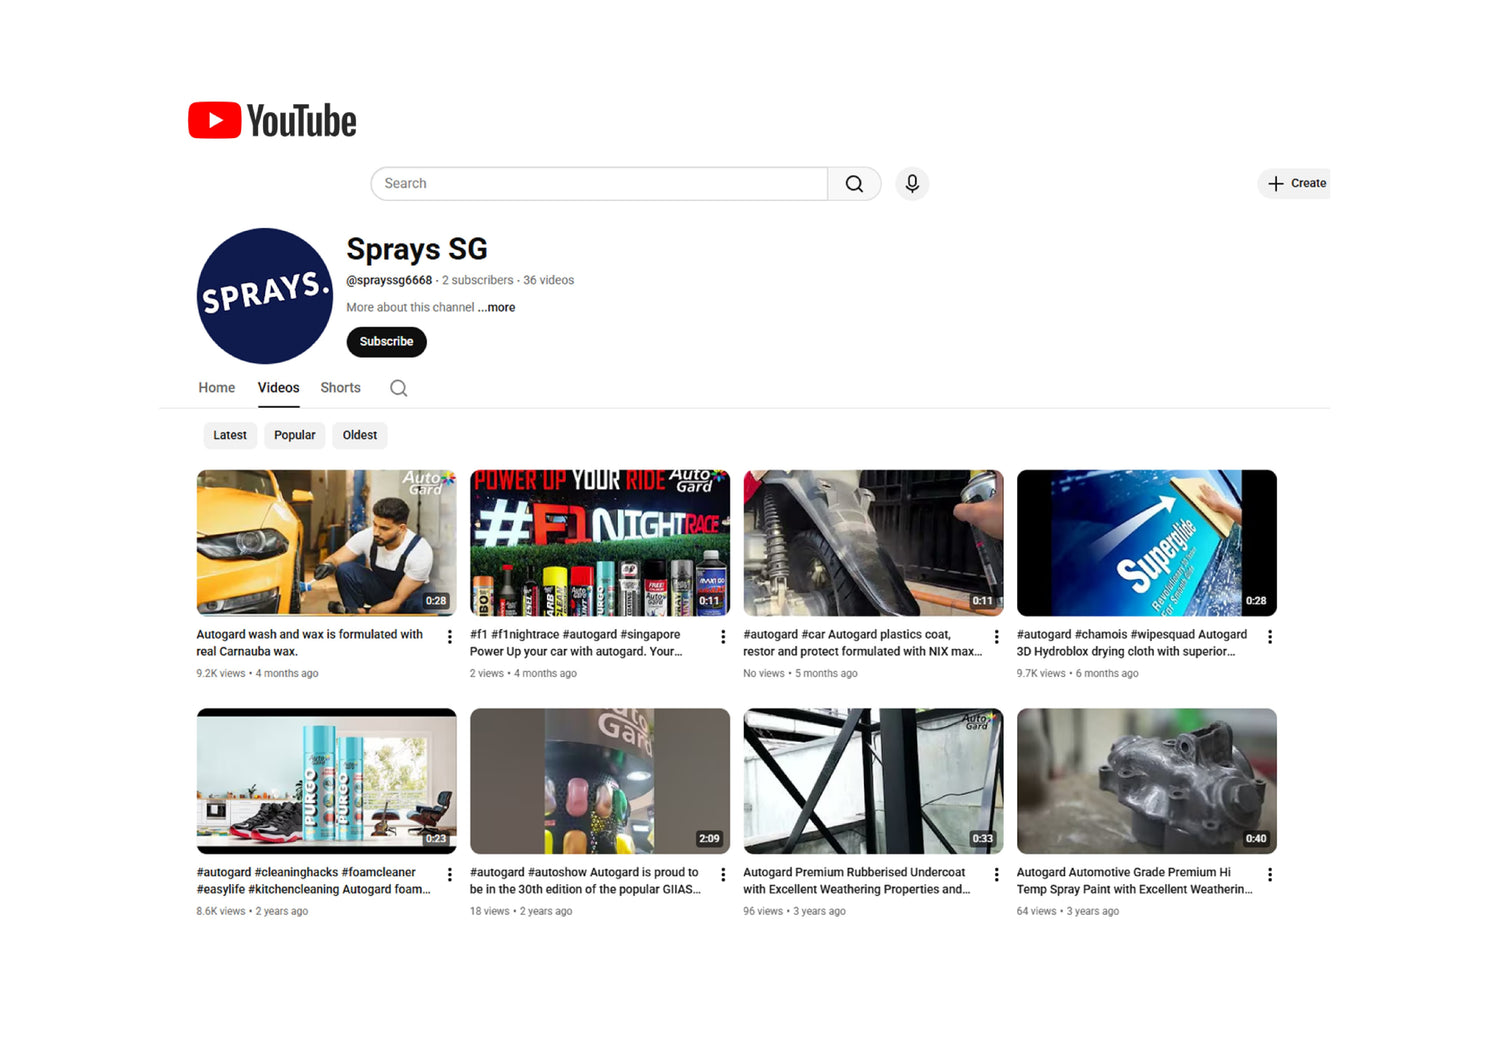Open options menu for F1 night race video
The image size is (1500, 1050).
click(723, 637)
